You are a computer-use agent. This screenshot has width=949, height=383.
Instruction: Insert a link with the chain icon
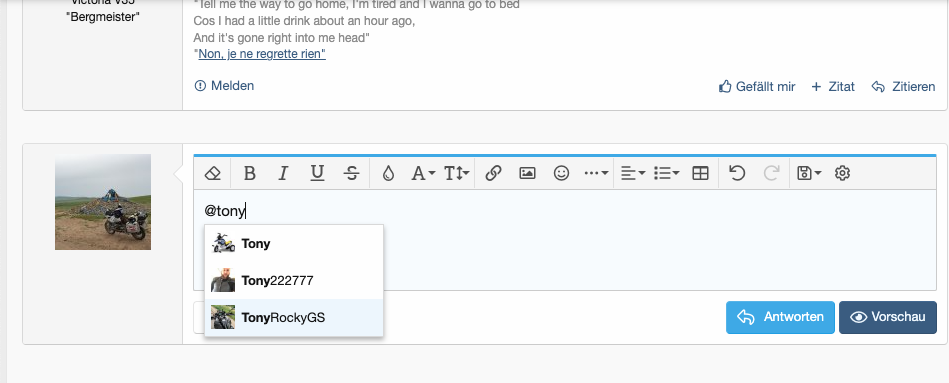493,174
